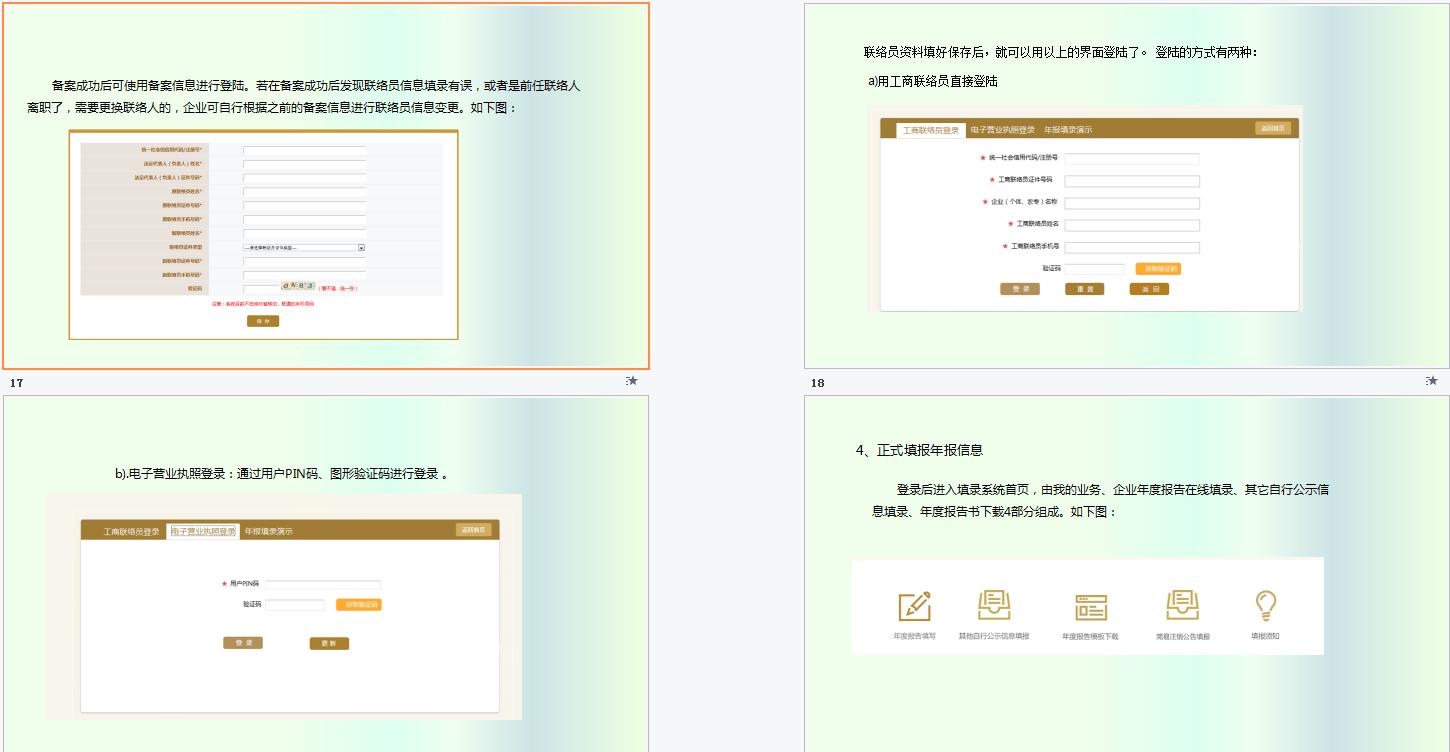Select the 年度报告填写 pencil icon
The height and width of the screenshot is (752, 1450).
tap(913, 608)
